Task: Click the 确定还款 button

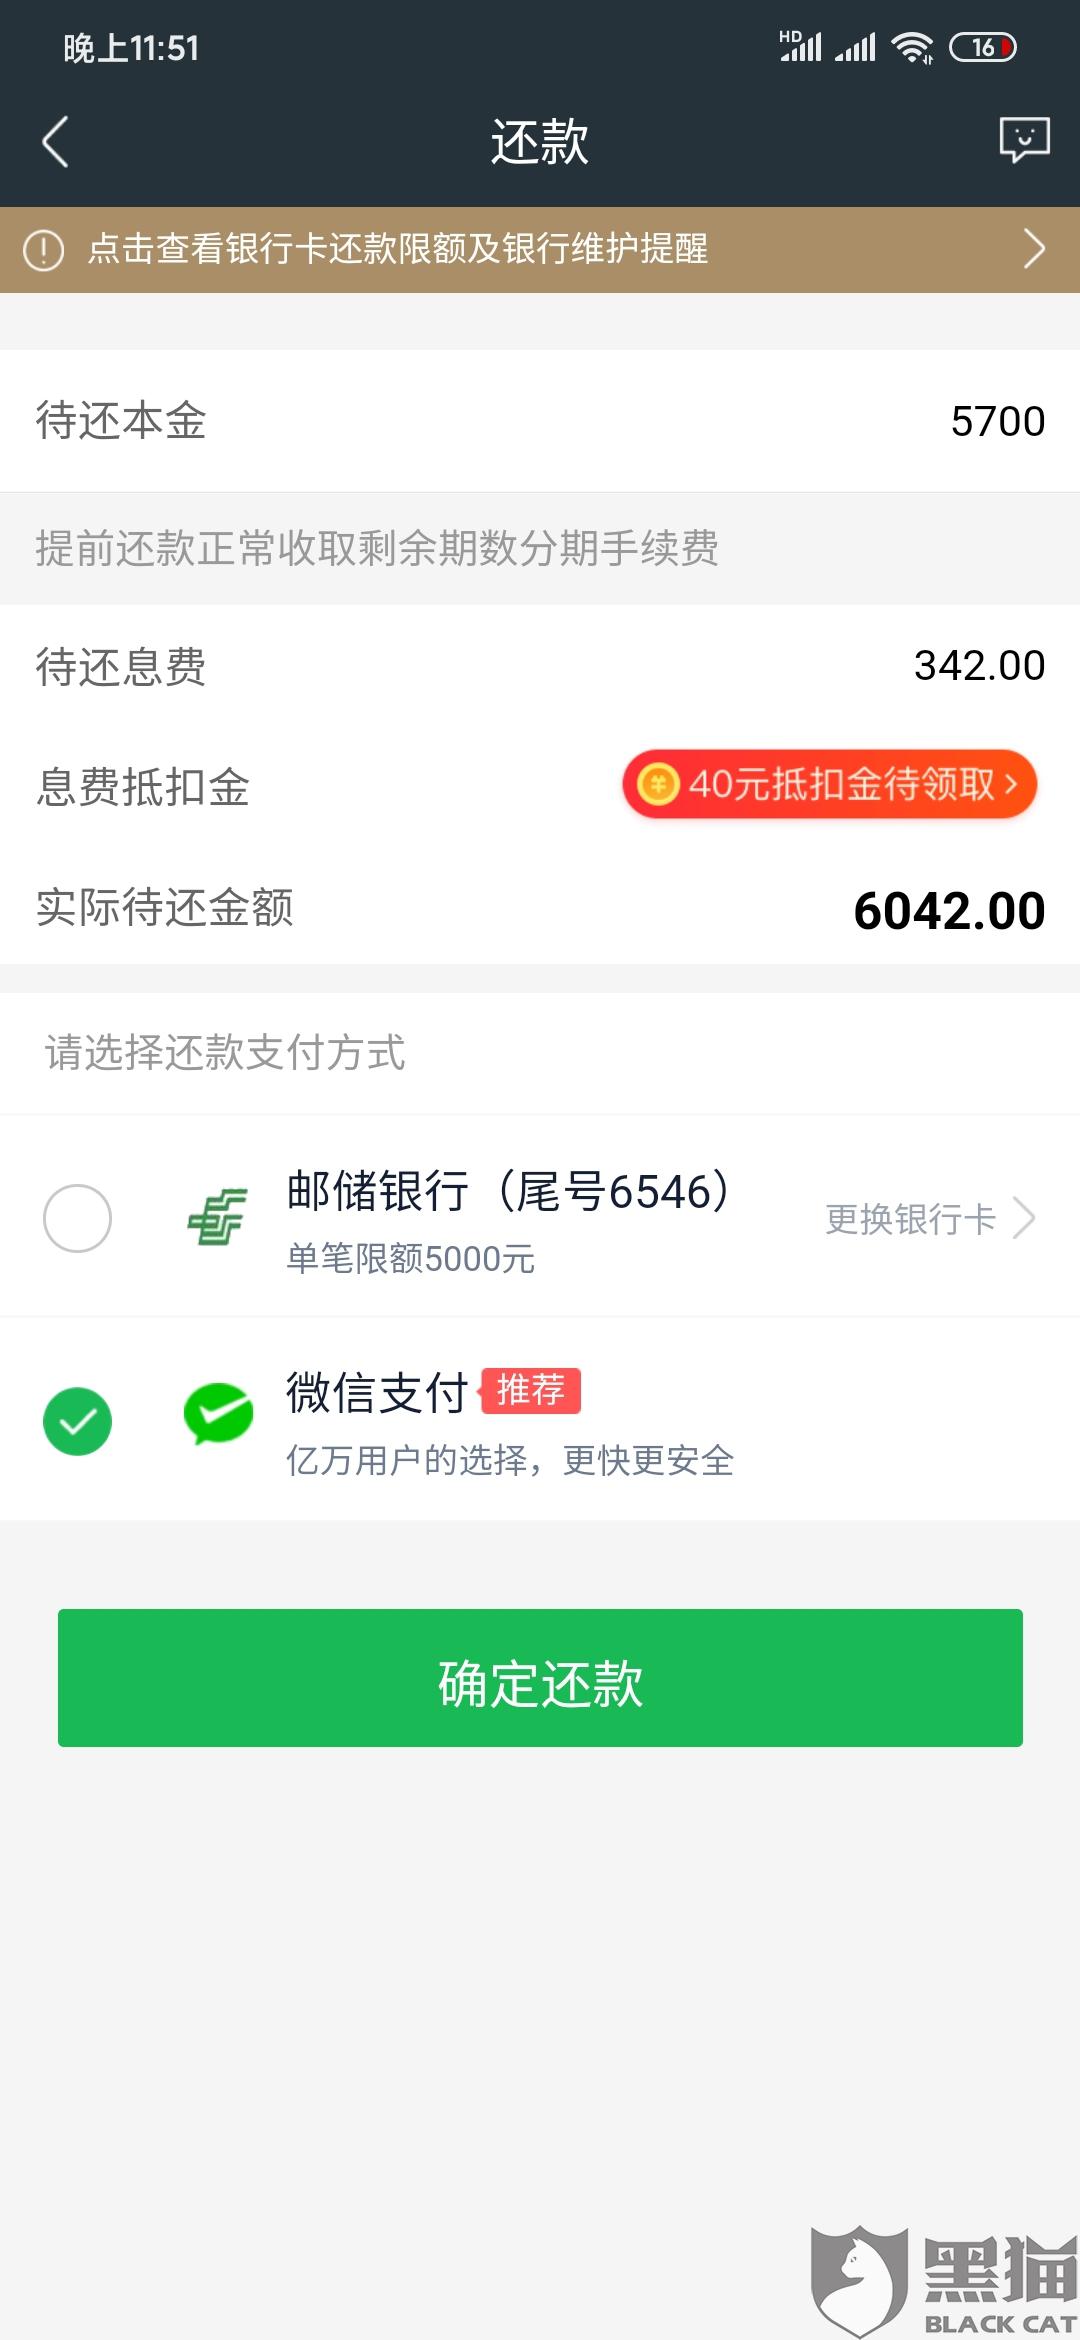Action: pos(540,1678)
